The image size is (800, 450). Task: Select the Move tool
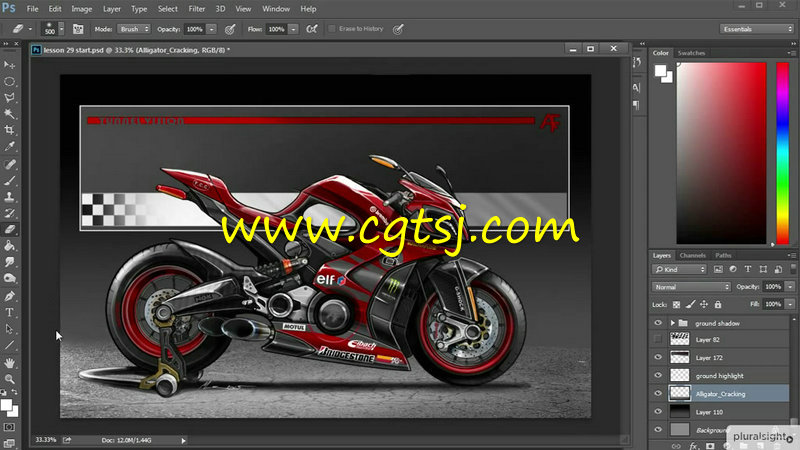click(x=9, y=65)
